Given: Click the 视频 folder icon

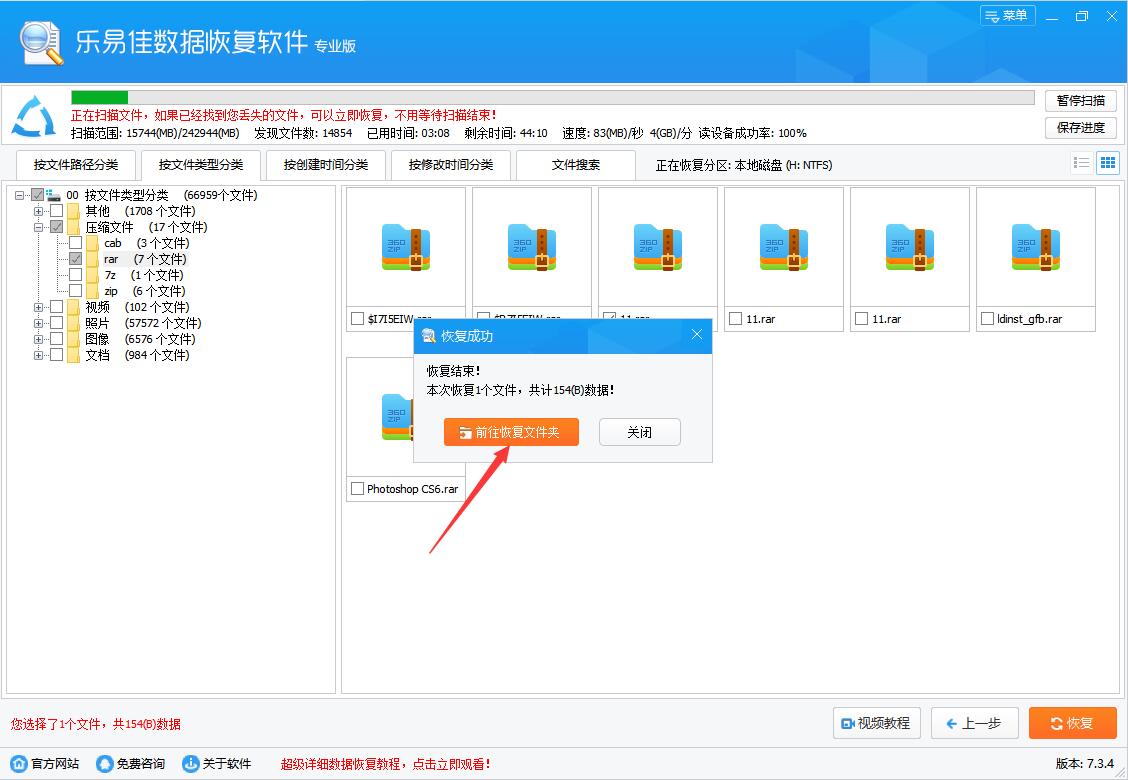Looking at the screenshot, I should 73,307.
